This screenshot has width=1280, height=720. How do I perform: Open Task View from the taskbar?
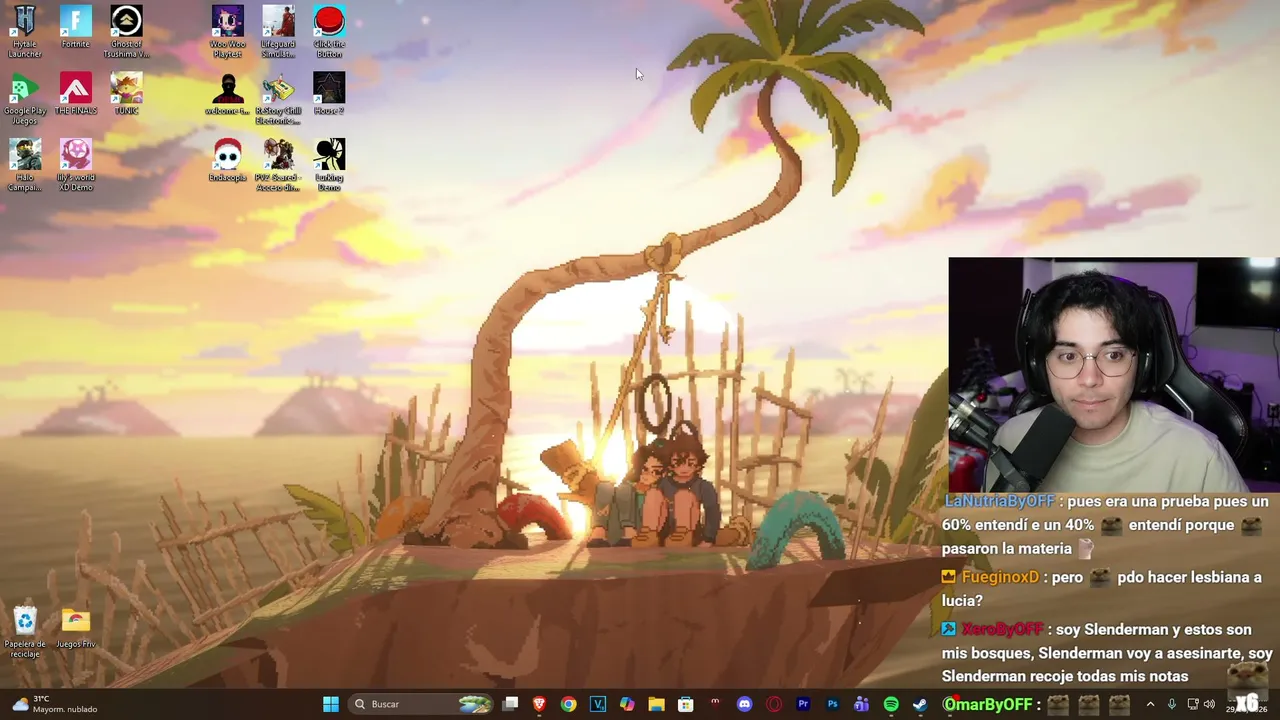[510, 704]
